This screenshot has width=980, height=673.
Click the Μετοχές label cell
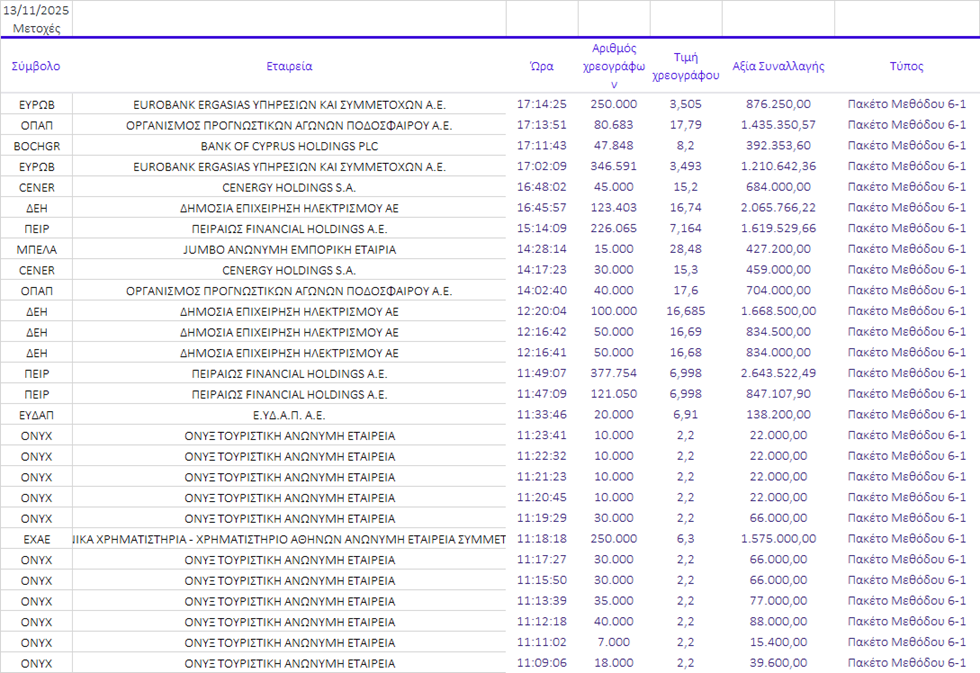[x=36, y=28]
